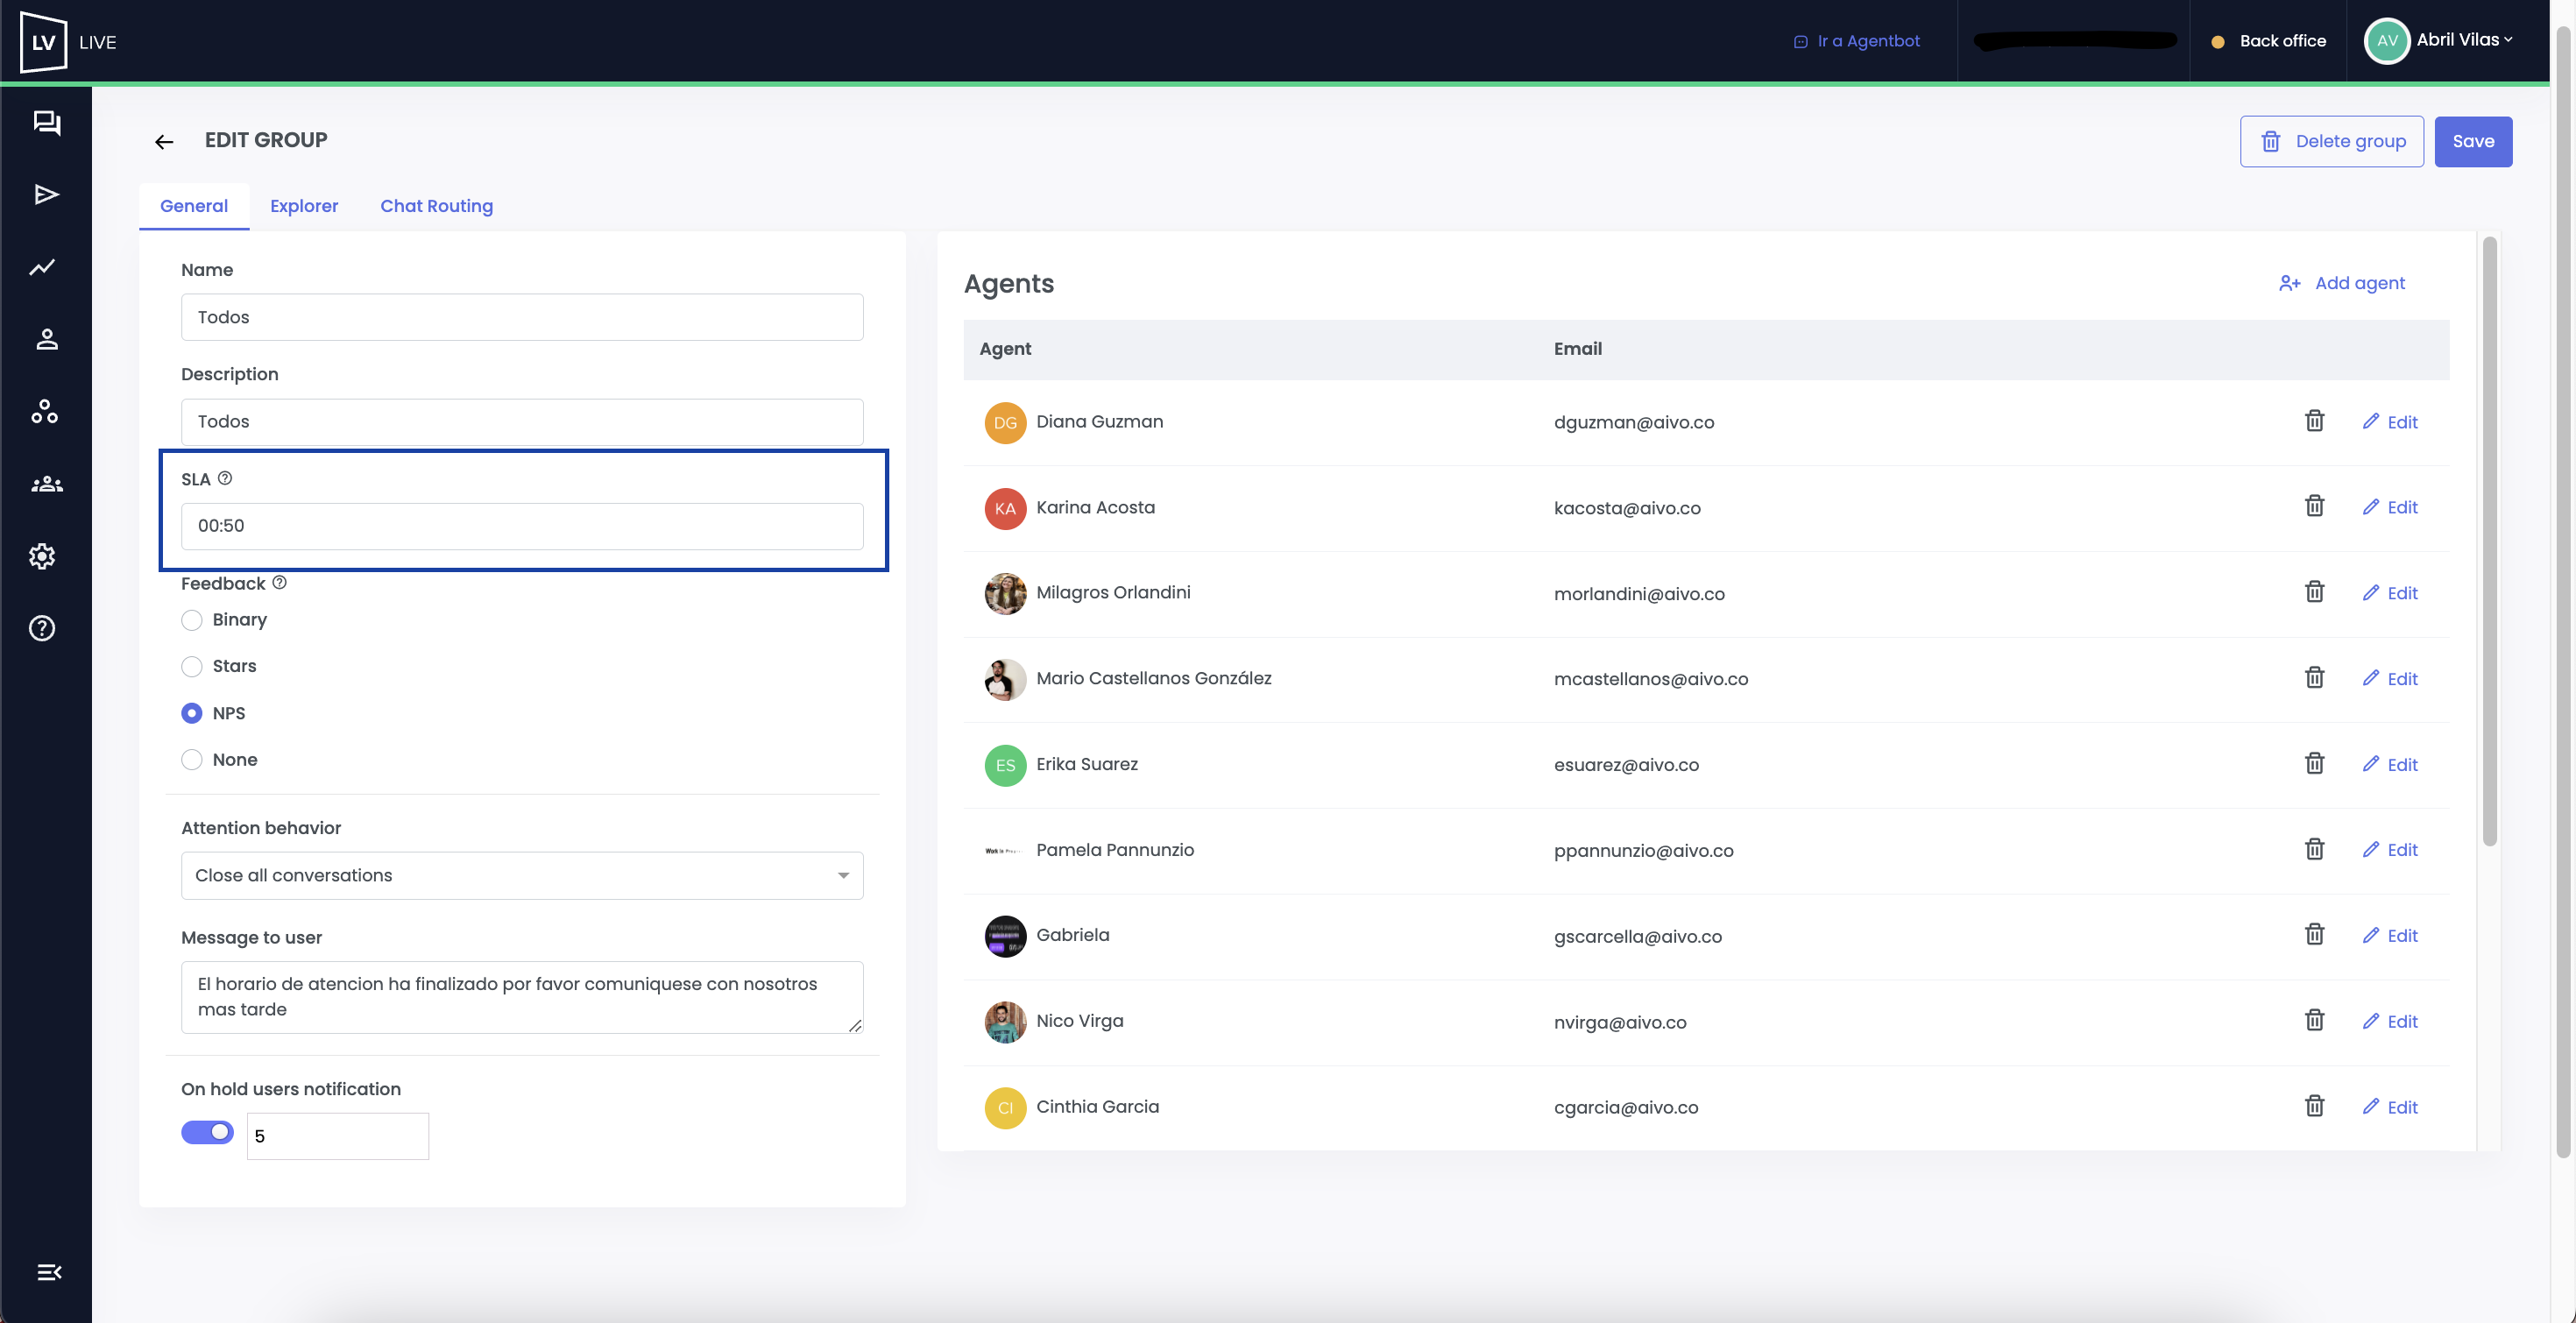Viewport: 2576px width, 1323px height.
Task: Open the analytics trend line icon
Action: (x=42, y=267)
